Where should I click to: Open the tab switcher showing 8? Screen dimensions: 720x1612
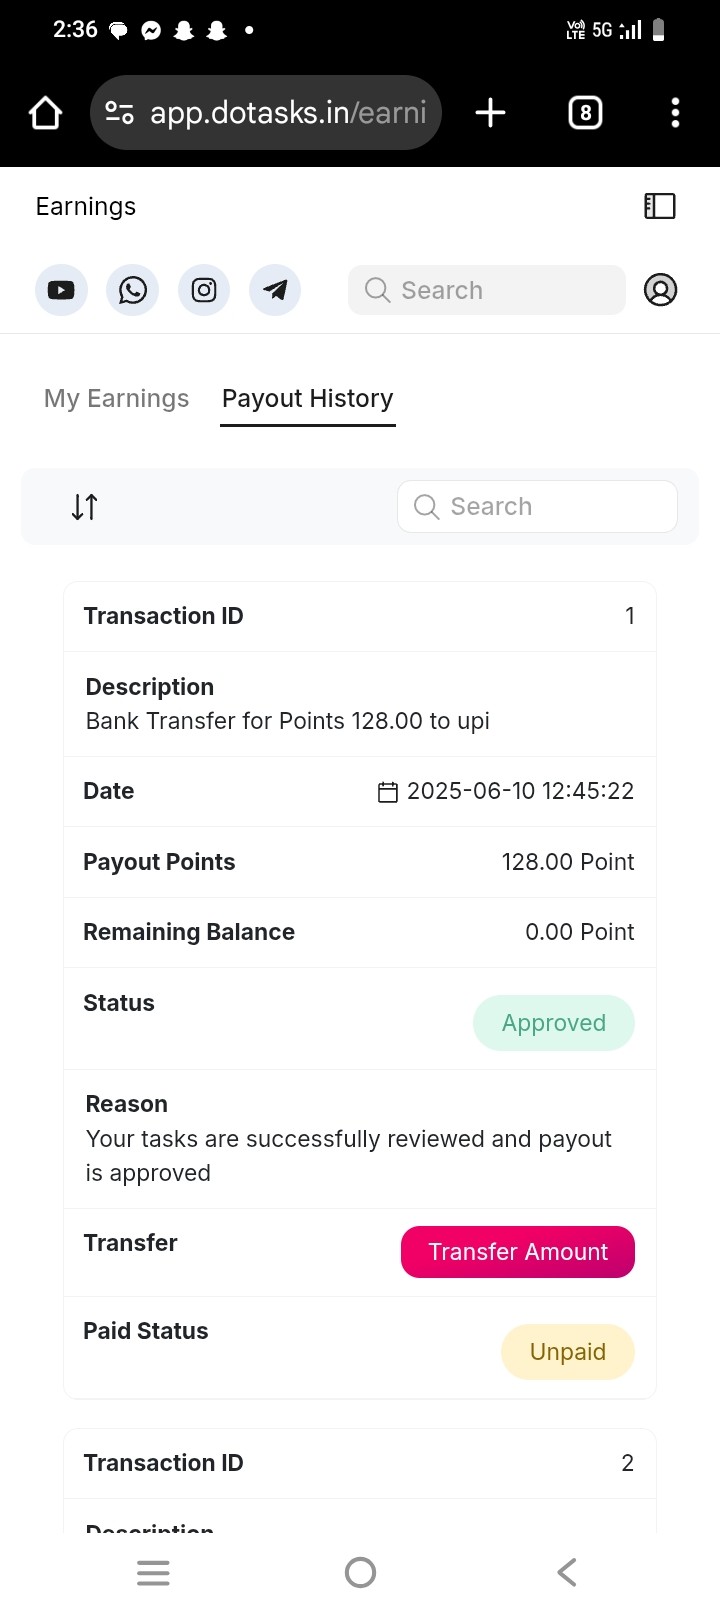coord(585,113)
